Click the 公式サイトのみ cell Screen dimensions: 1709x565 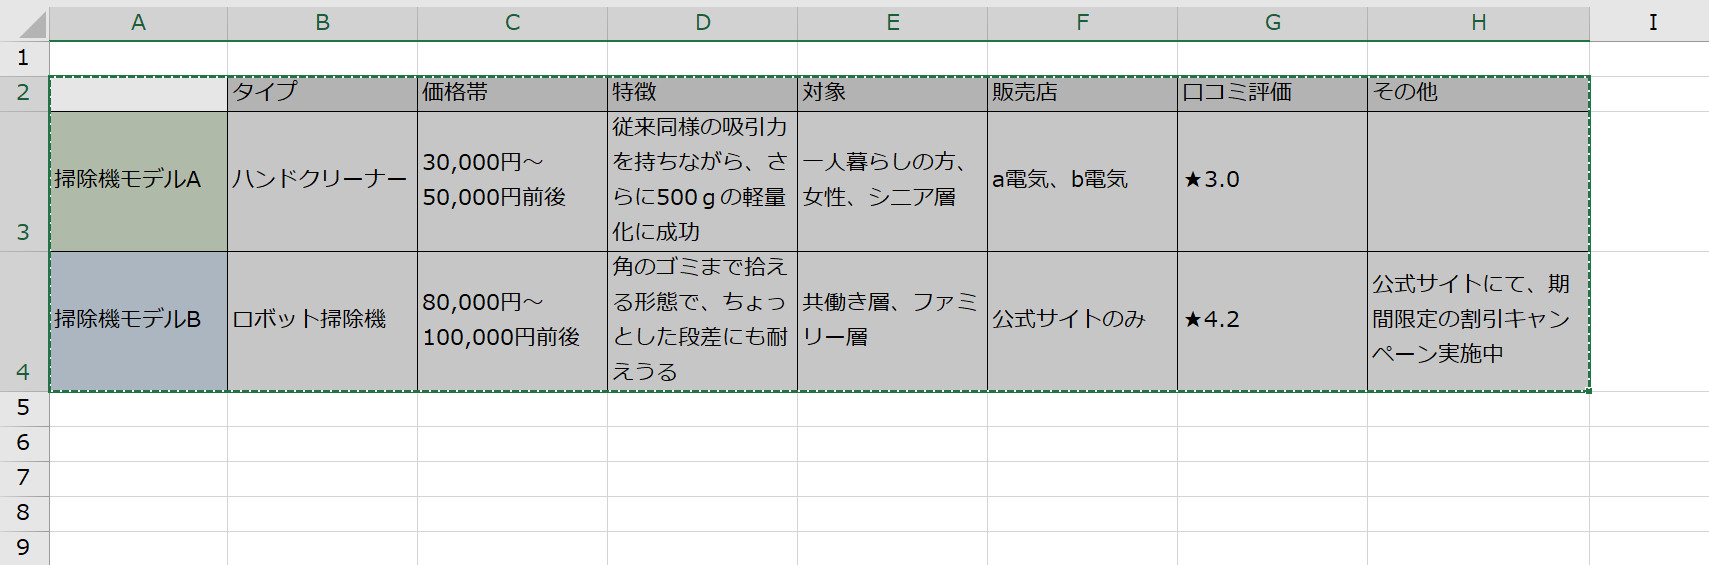[x=1082, y=321]
